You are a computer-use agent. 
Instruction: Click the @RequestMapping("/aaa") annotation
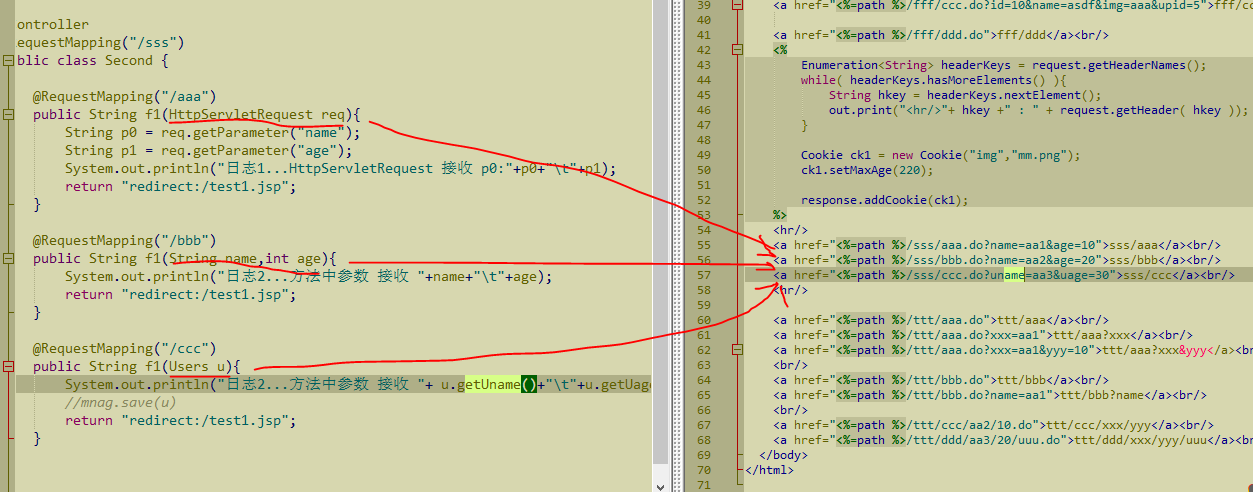click(x=124, y=97)
